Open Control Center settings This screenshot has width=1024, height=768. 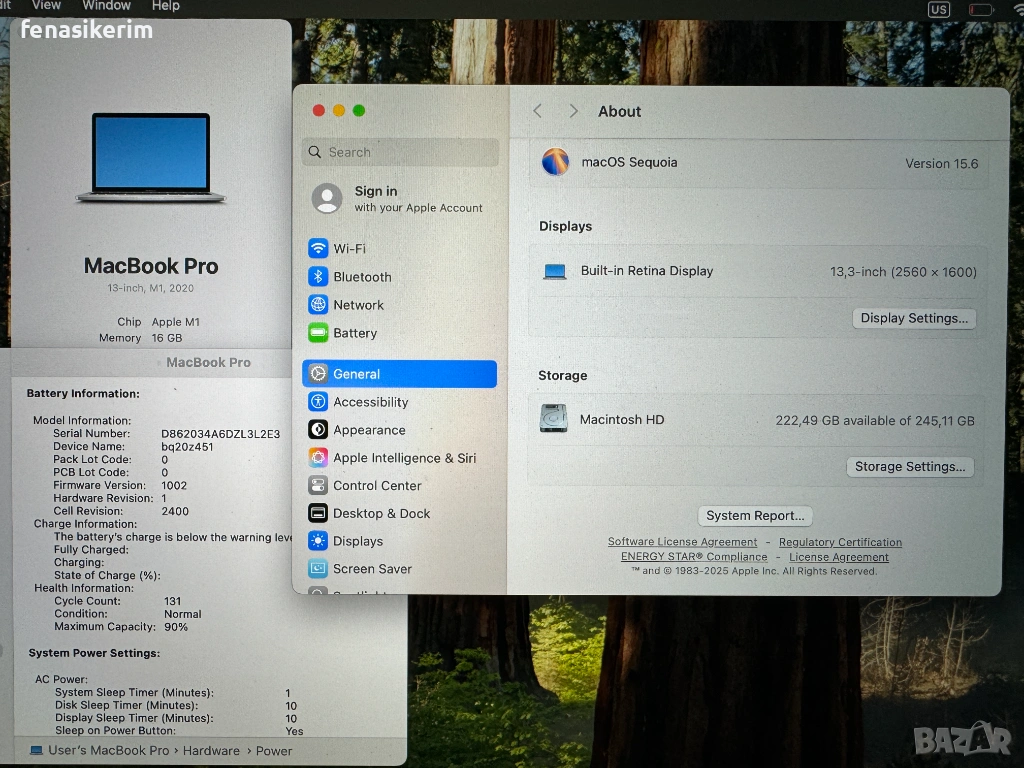[x=377, y=486]
